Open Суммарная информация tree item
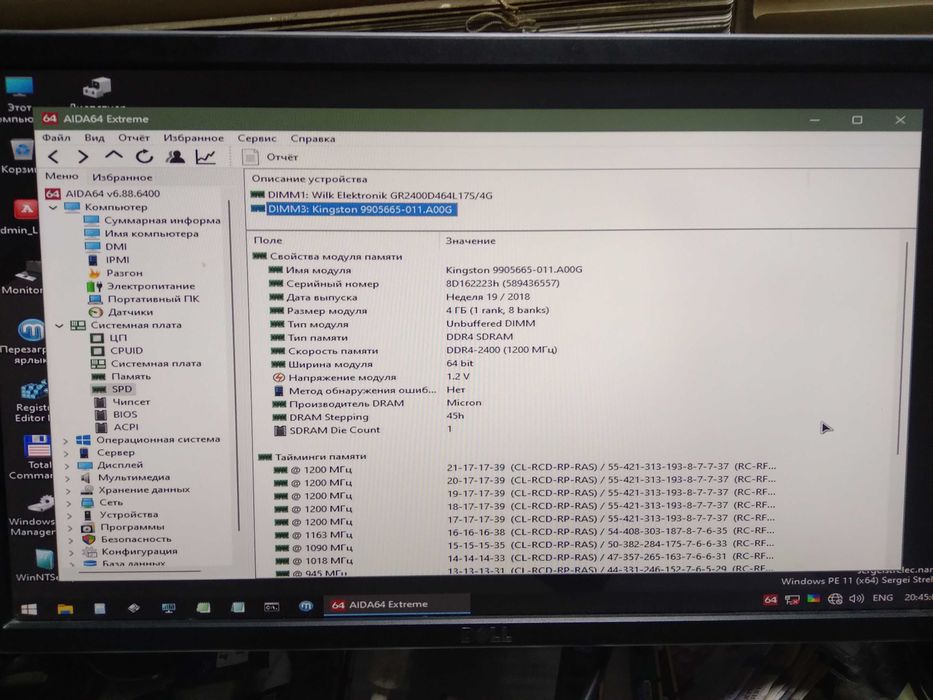This screenshot has height=700, width=933. pos(152,220)
